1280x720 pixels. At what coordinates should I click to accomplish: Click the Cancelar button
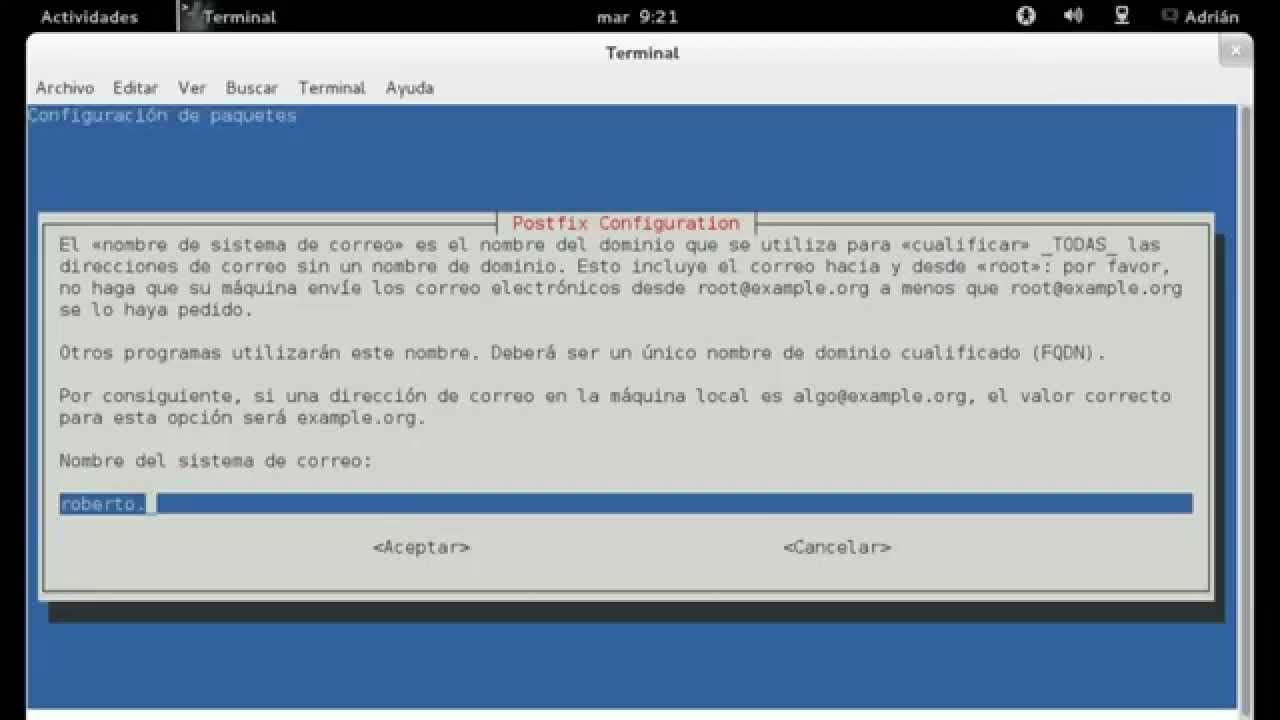click(x=837, y=547)
